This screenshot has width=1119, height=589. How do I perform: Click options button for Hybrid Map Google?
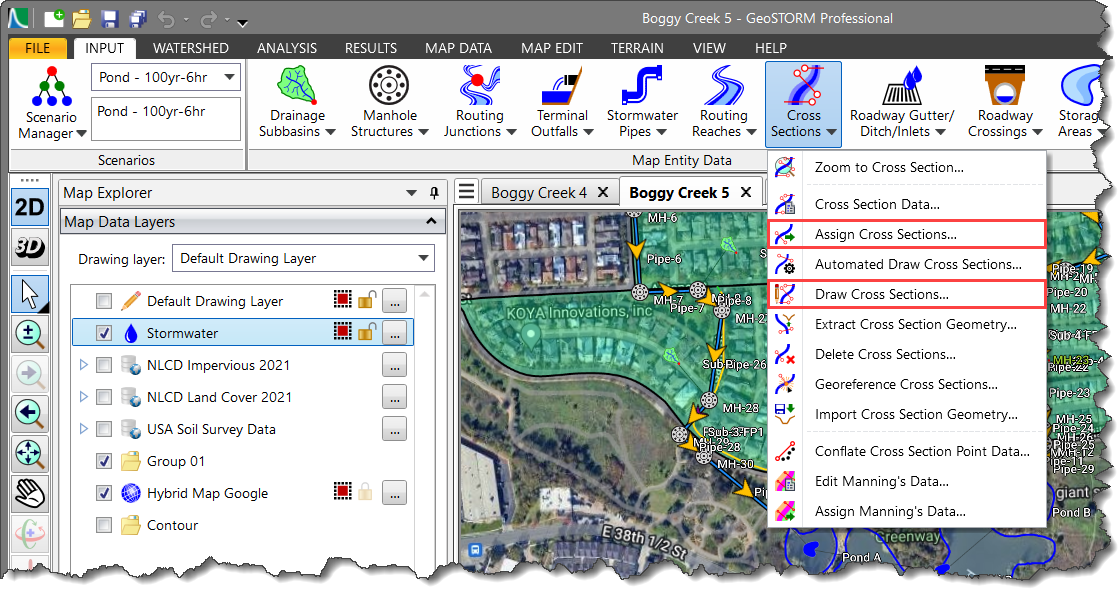tap(394, 493)
